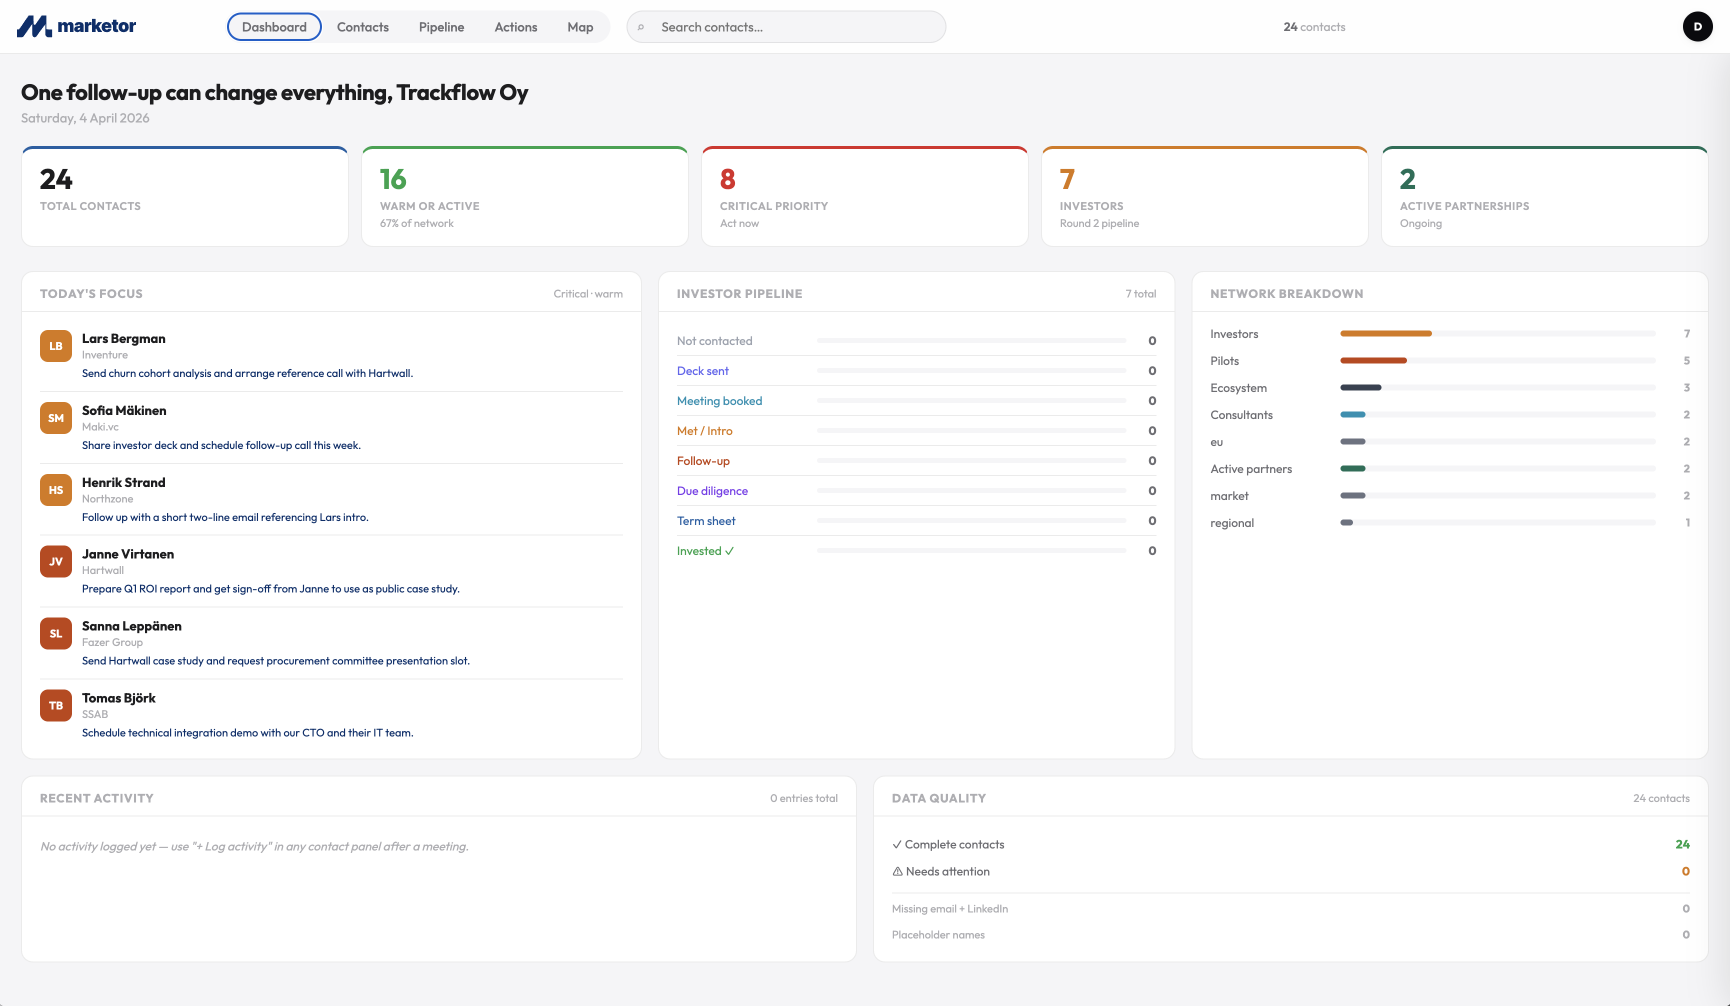Switch to the Contacts tab

[x=362, y=27]
